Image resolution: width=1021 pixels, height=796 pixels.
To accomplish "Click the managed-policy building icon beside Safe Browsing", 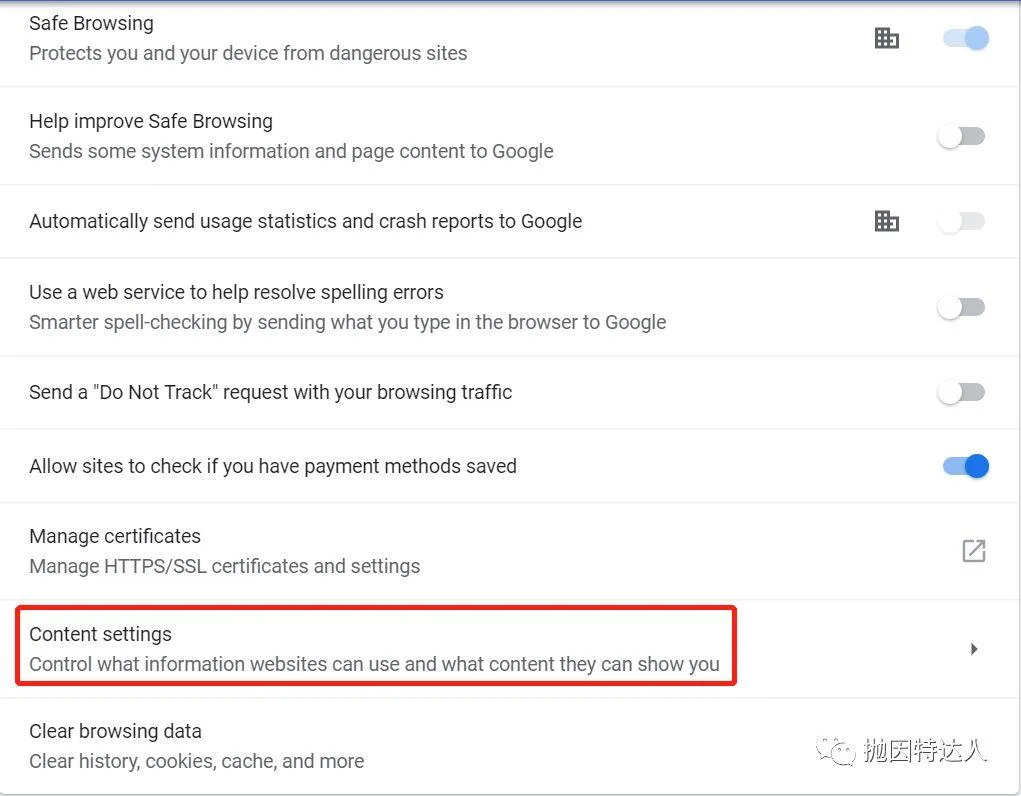I will point(886,38).
